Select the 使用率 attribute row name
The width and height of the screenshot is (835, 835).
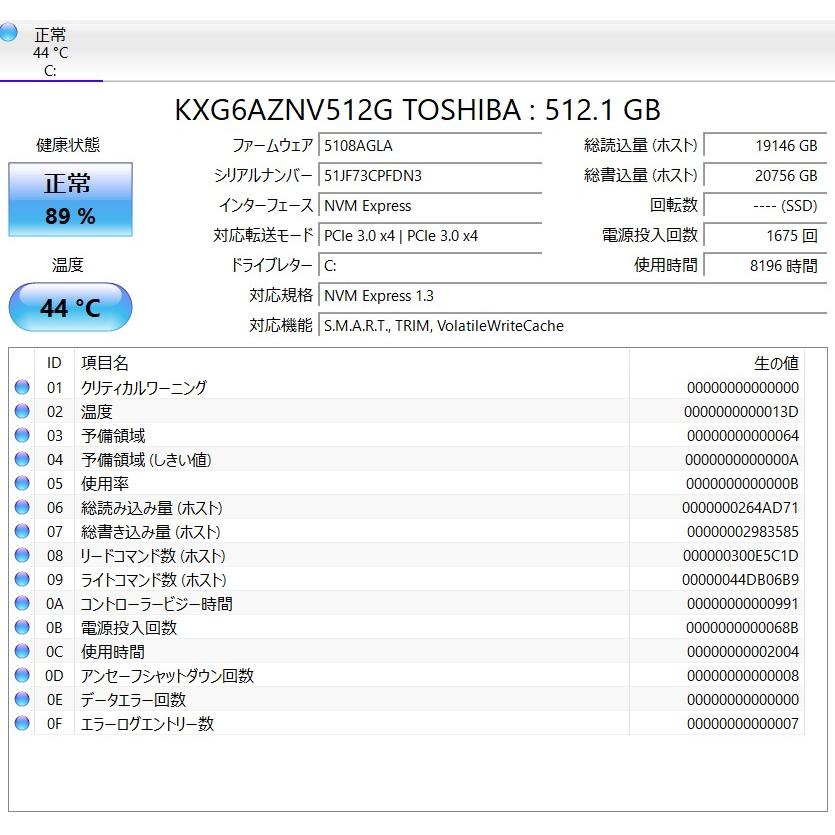[x=104, y=484]
